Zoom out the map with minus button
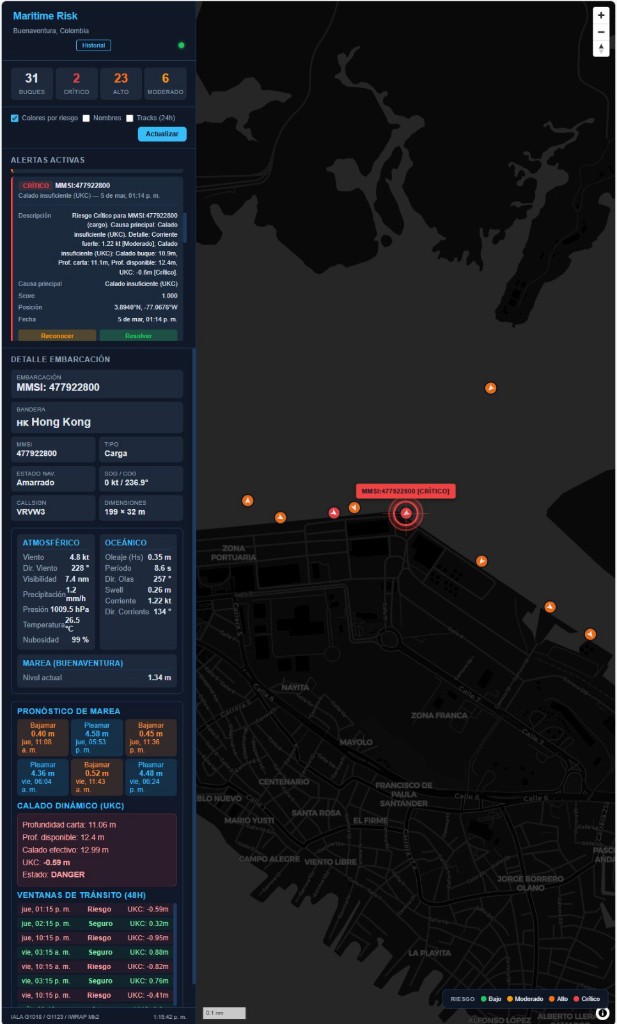The height and width of the screenshot is (1024, 617). (x=601, y=32)
